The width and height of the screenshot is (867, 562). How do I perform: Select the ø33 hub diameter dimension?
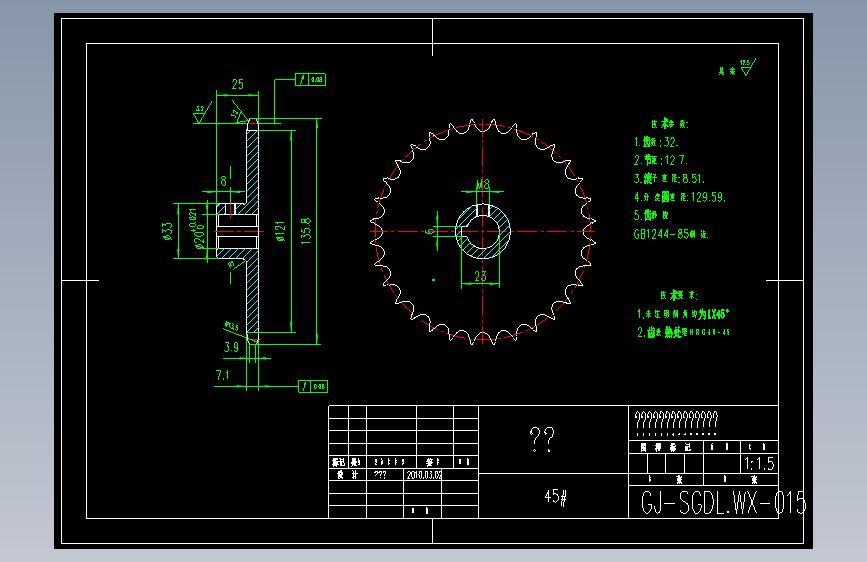coord(168,231)
